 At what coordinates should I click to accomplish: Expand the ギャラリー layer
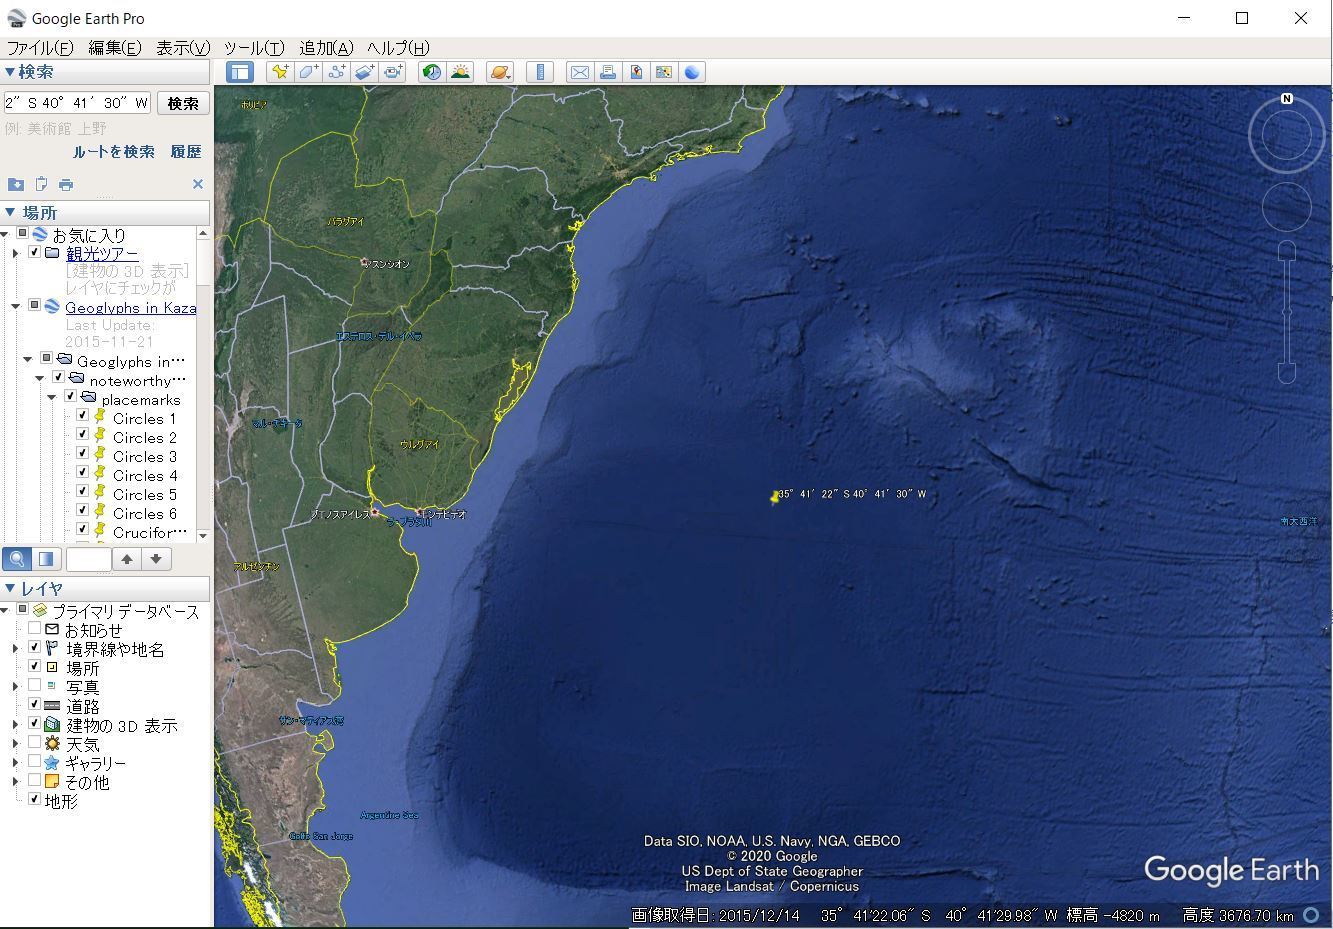15,763
